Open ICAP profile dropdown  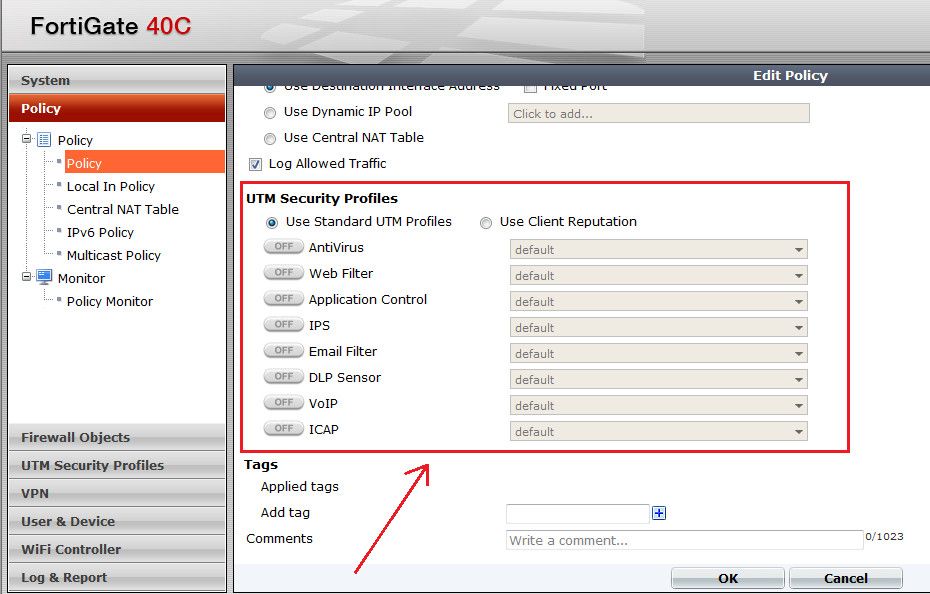point(658,432)
